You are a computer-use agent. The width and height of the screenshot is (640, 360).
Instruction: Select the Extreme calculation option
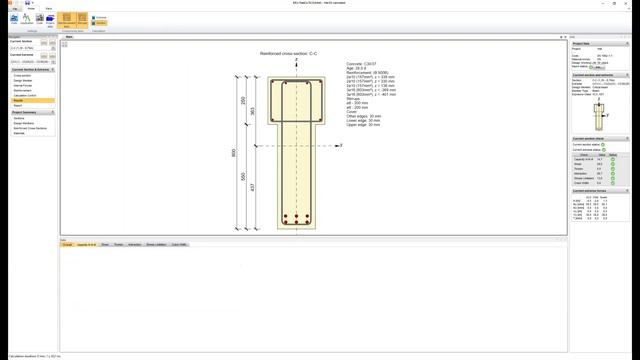pyautogui.click(x=99, y=18)
